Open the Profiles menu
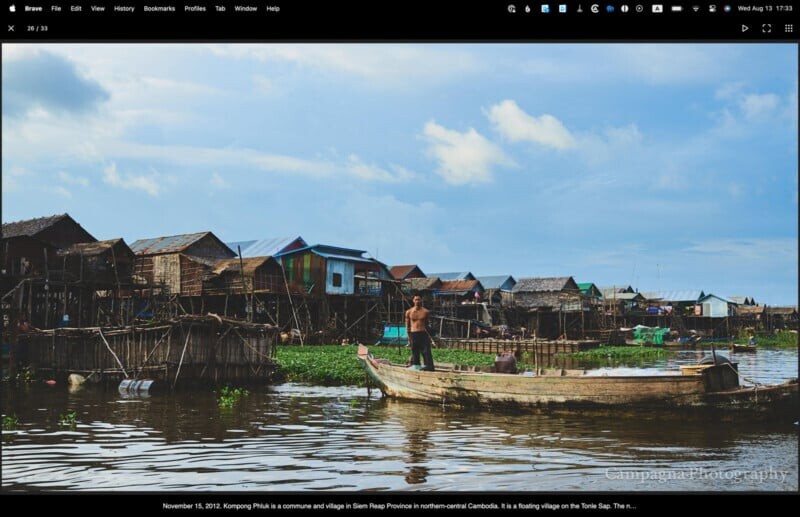Image resolution: width=800 pixels, height=517 pixels. click(x=195, y=8)
